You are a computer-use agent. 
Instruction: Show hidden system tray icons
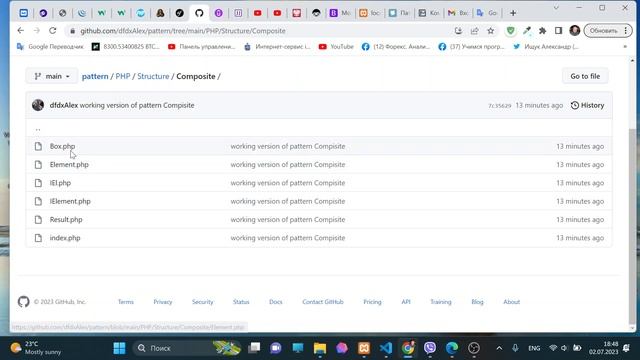[499, 348]
